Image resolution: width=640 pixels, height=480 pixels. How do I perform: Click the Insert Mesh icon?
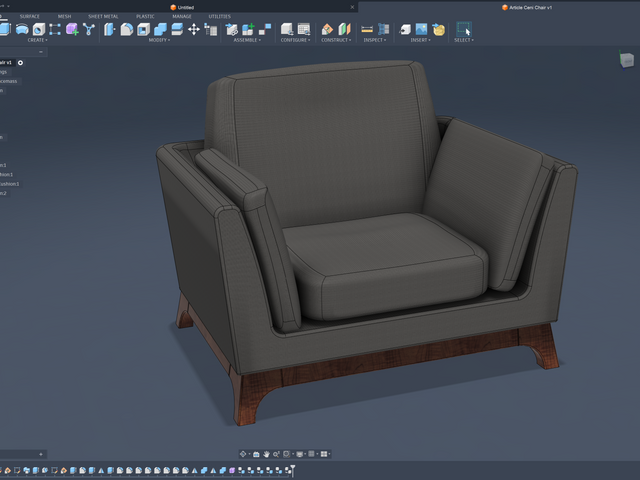(x=439, y=29)
